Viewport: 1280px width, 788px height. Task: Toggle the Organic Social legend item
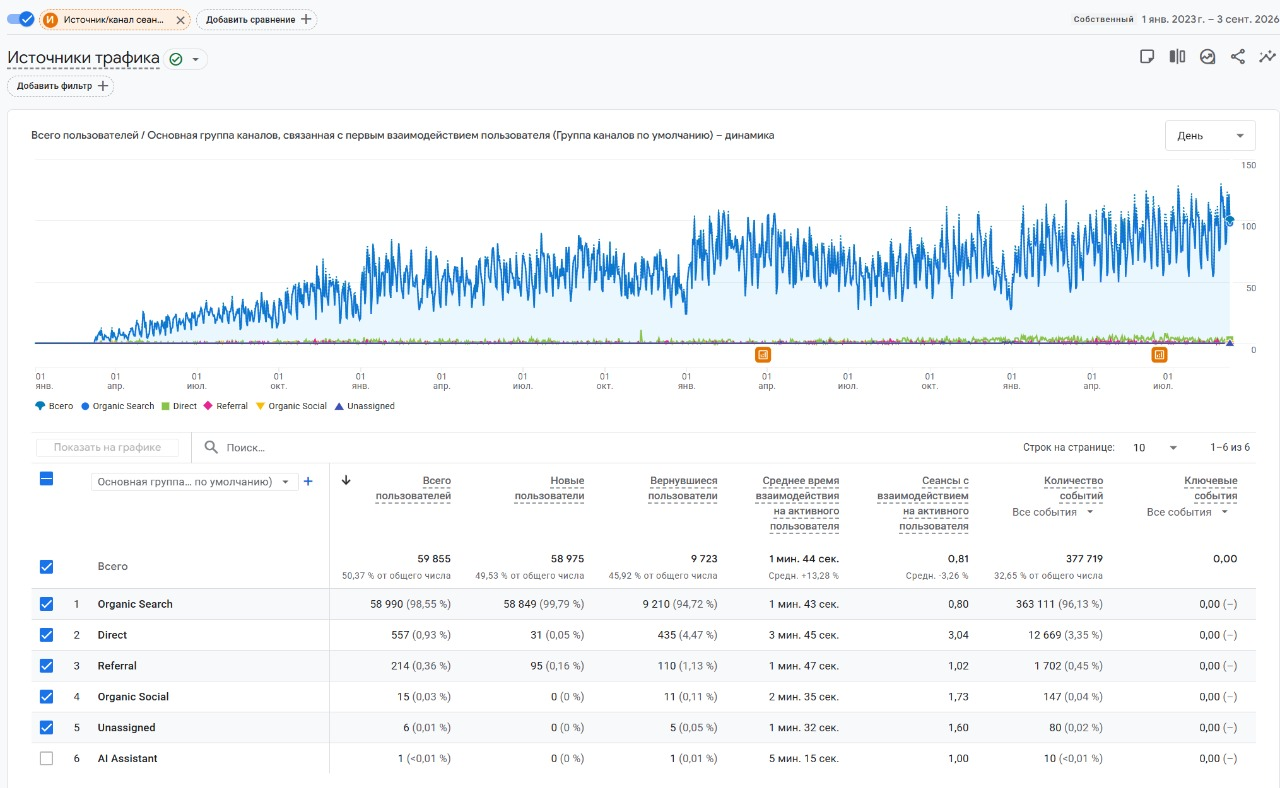click(292, 406)
